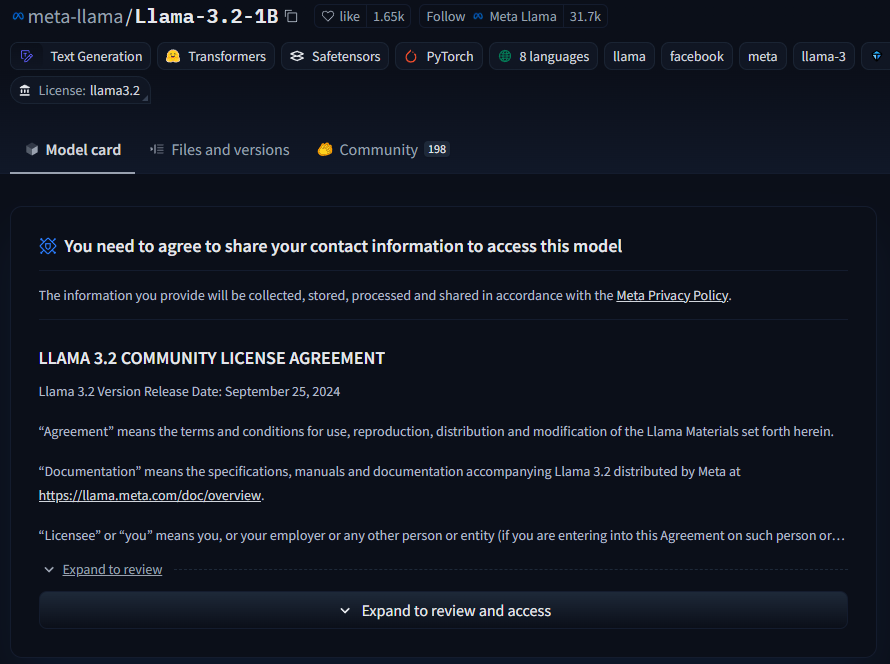
Task: Click the PyTorch flame icon
Action: 410,56
